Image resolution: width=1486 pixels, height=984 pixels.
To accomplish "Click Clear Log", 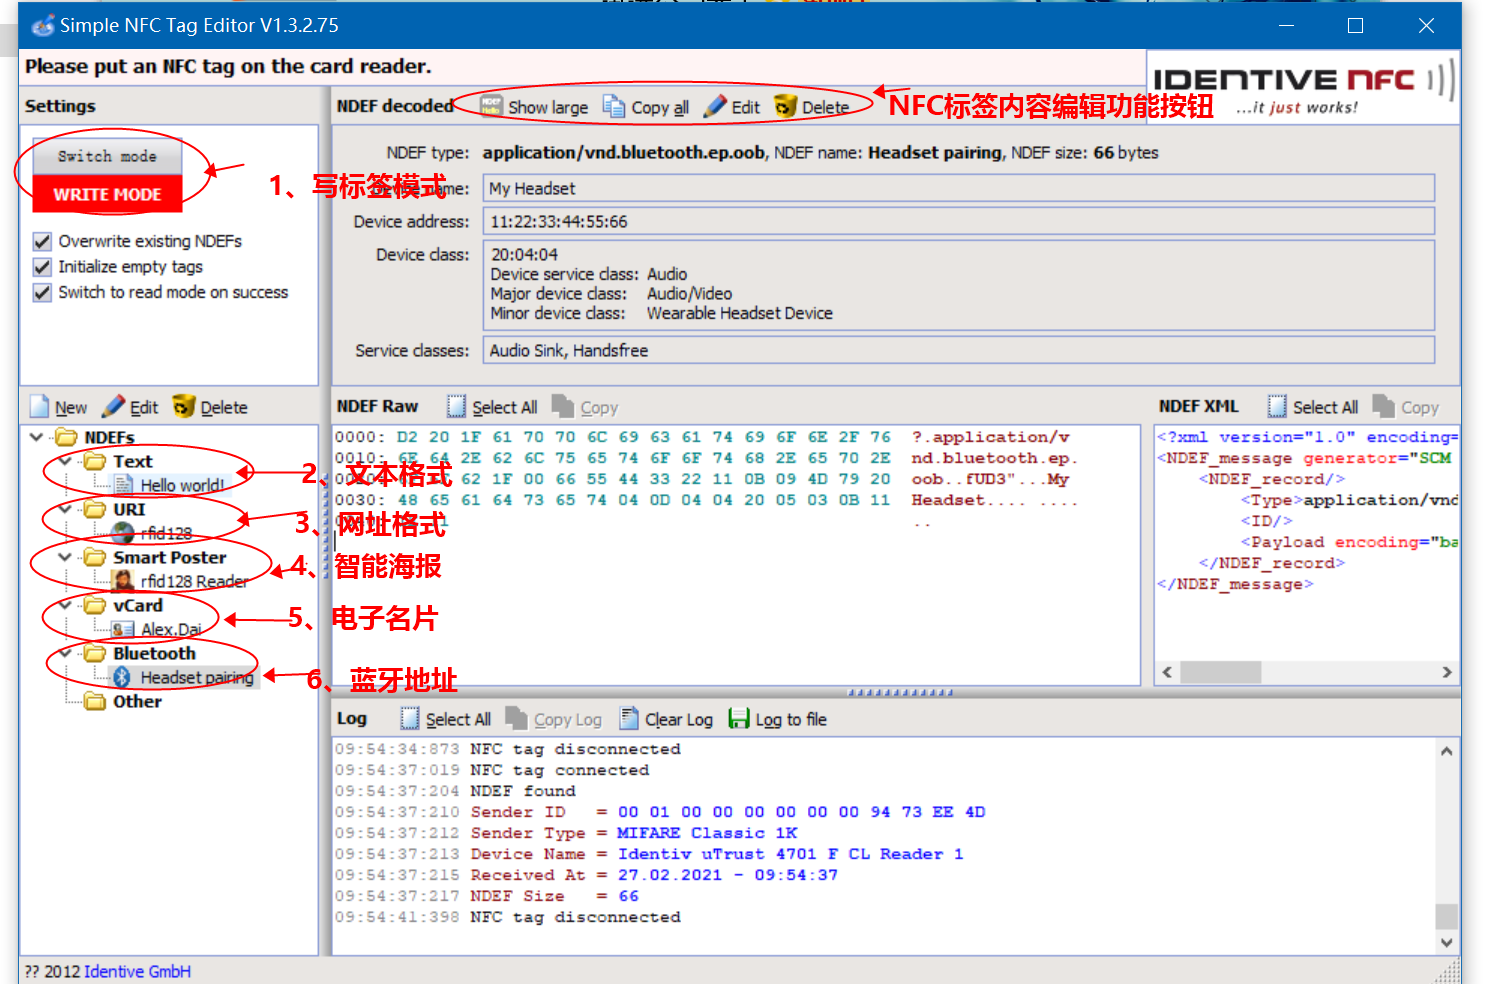I will click(x=666, y=719).
